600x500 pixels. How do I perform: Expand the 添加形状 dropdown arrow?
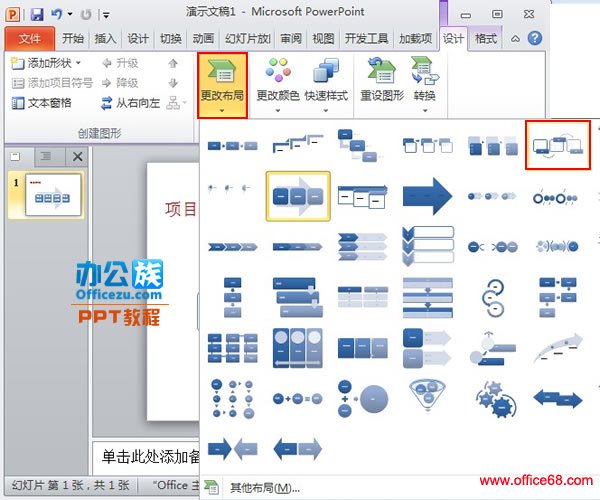78,63
